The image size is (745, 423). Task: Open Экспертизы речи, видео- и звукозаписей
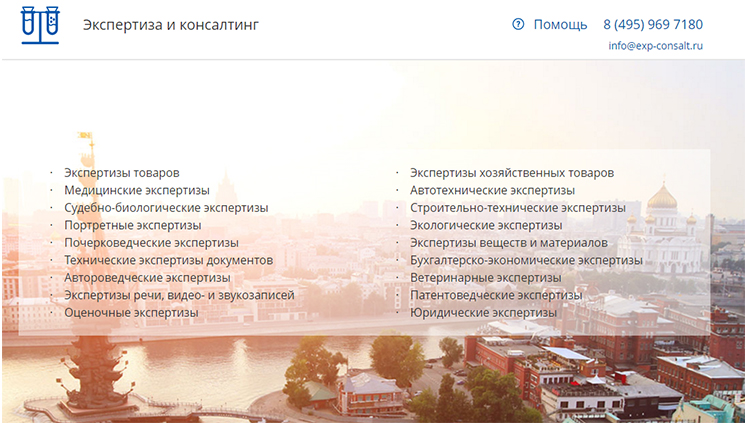179,295
